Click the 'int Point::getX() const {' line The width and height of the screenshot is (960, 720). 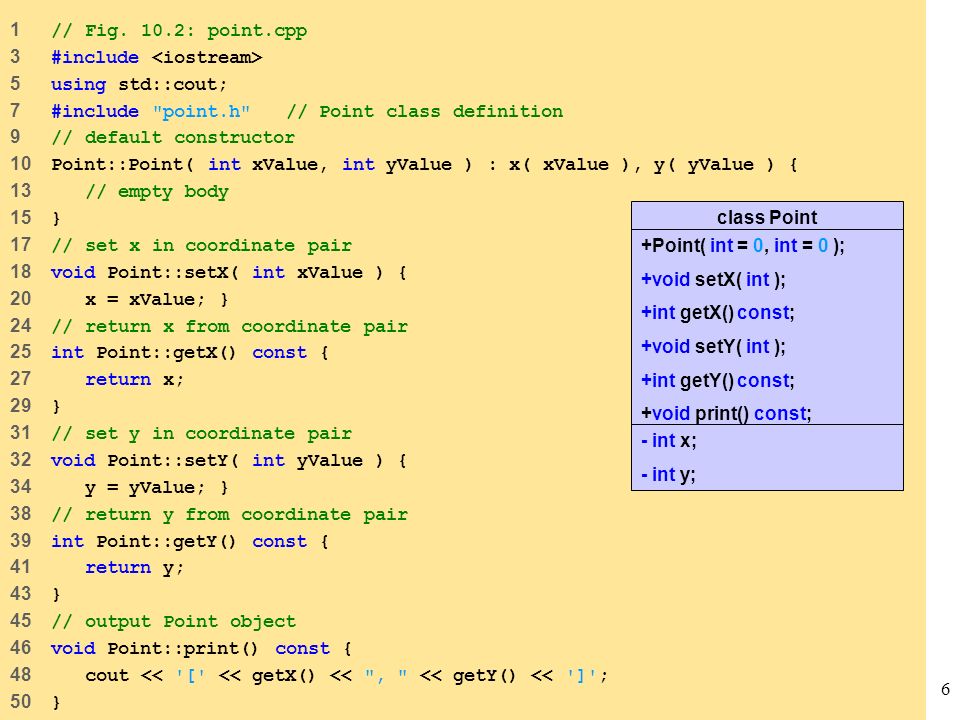point(190,353)
